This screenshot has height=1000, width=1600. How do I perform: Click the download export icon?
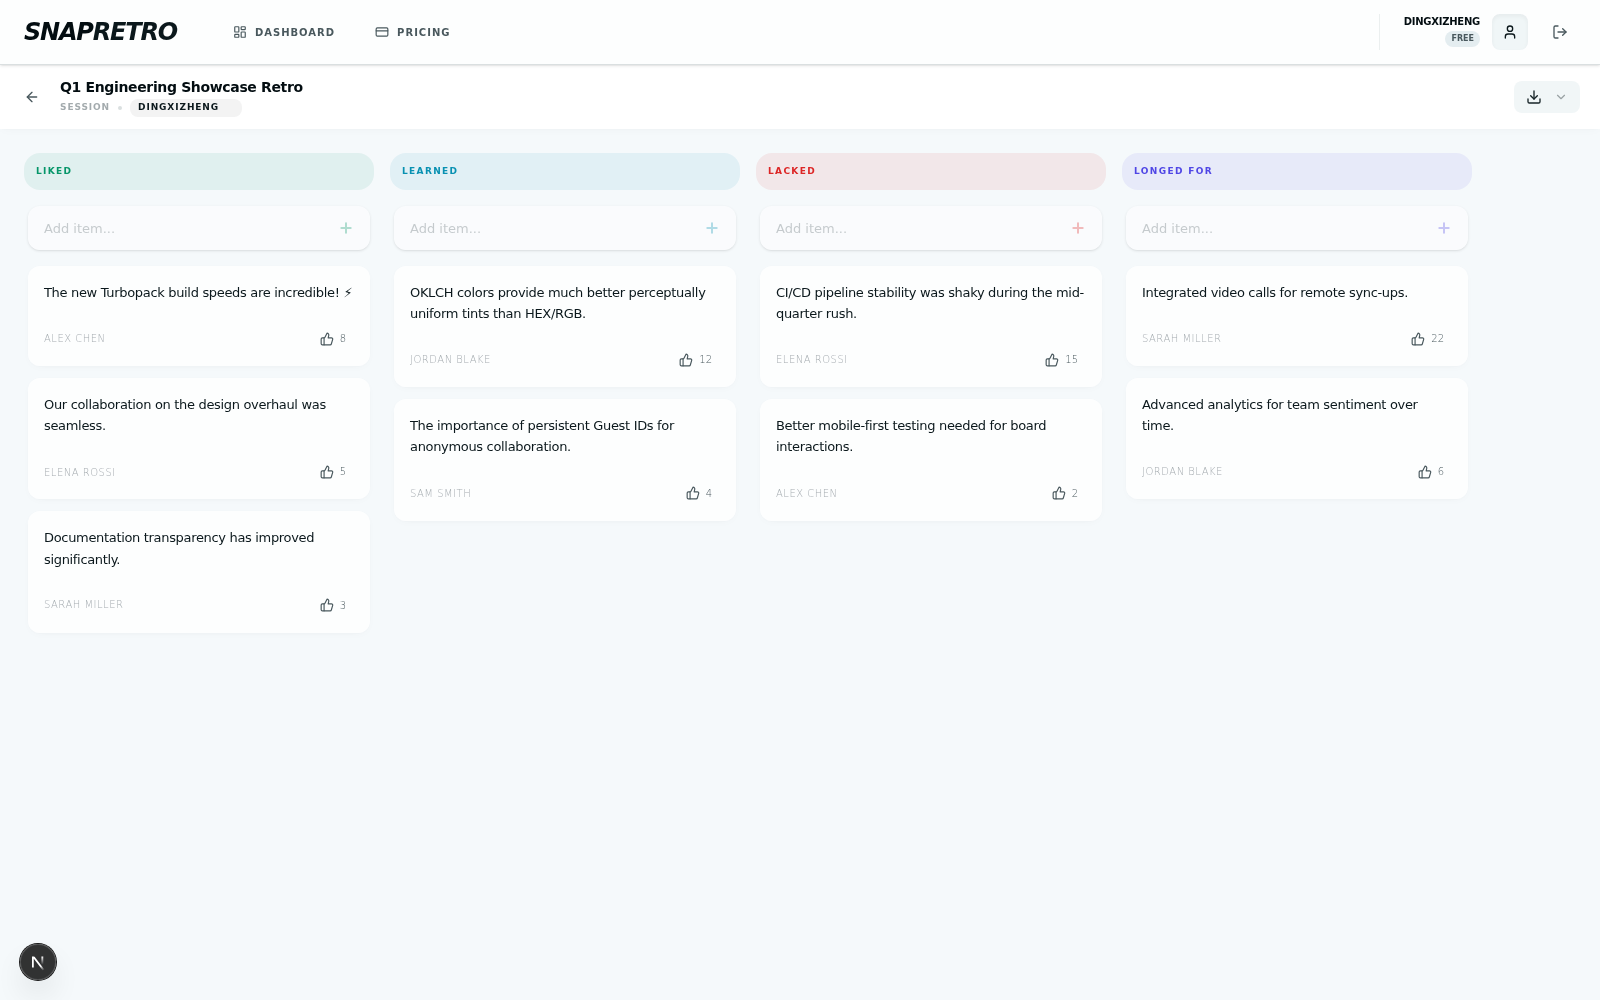pyautogui.click(x=1534, y=97)
